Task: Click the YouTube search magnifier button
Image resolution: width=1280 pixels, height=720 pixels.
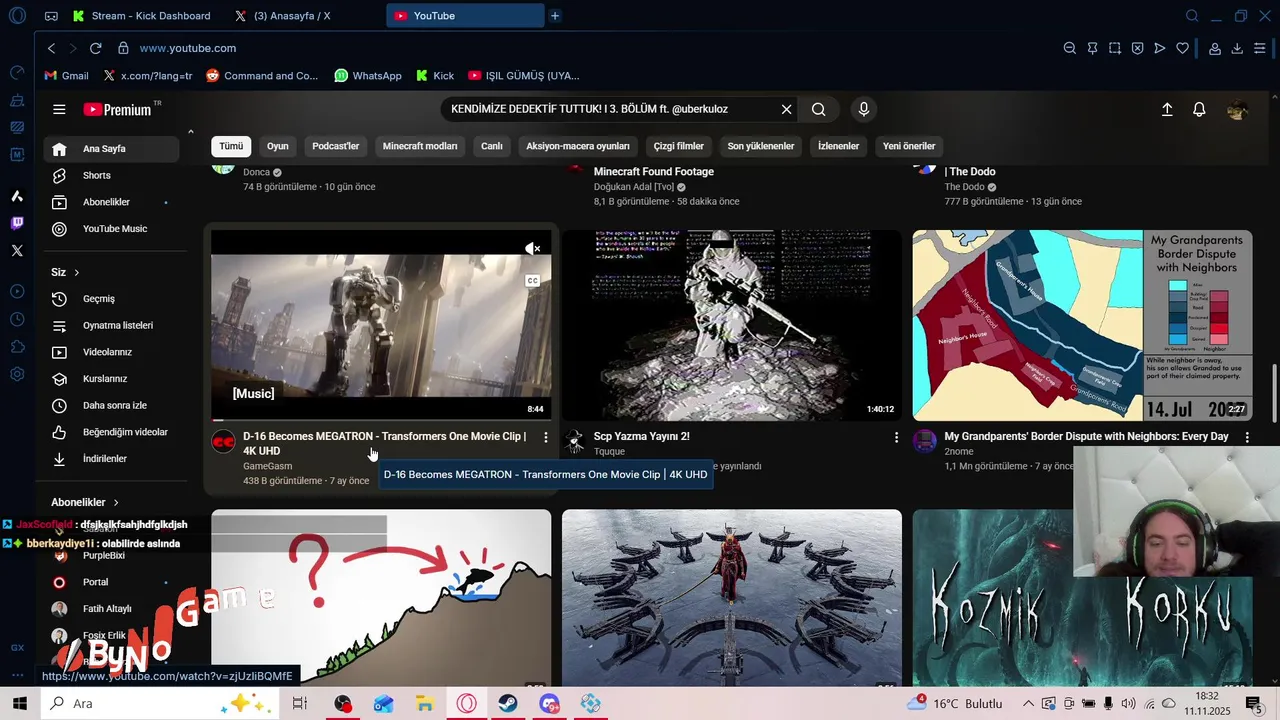Action: 819,109
